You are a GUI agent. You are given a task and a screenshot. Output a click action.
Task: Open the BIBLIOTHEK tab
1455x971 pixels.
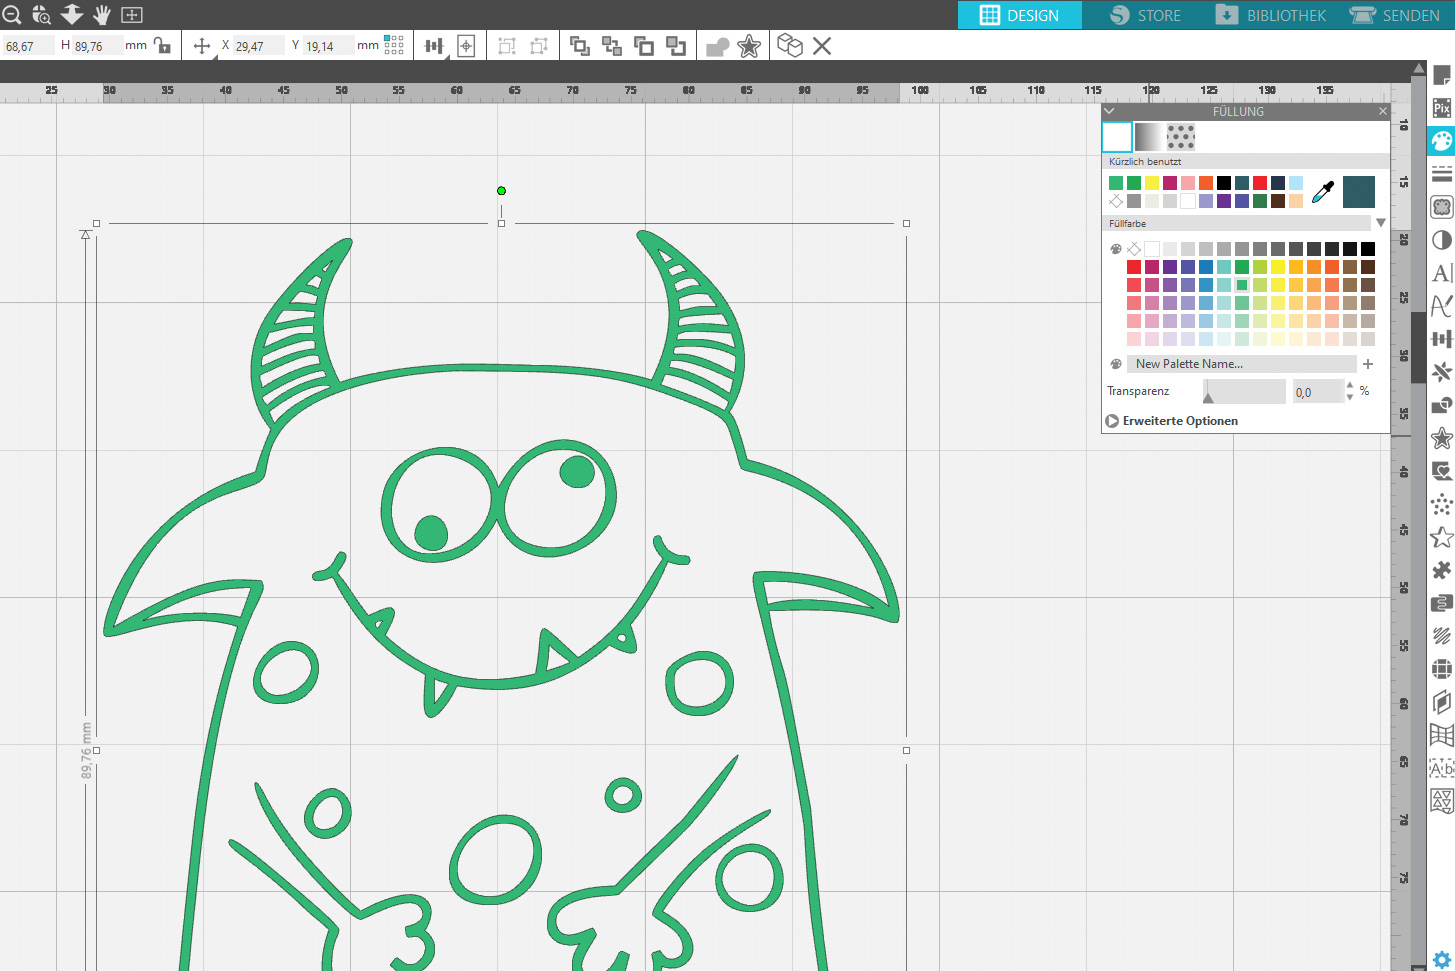point(1271,15)
